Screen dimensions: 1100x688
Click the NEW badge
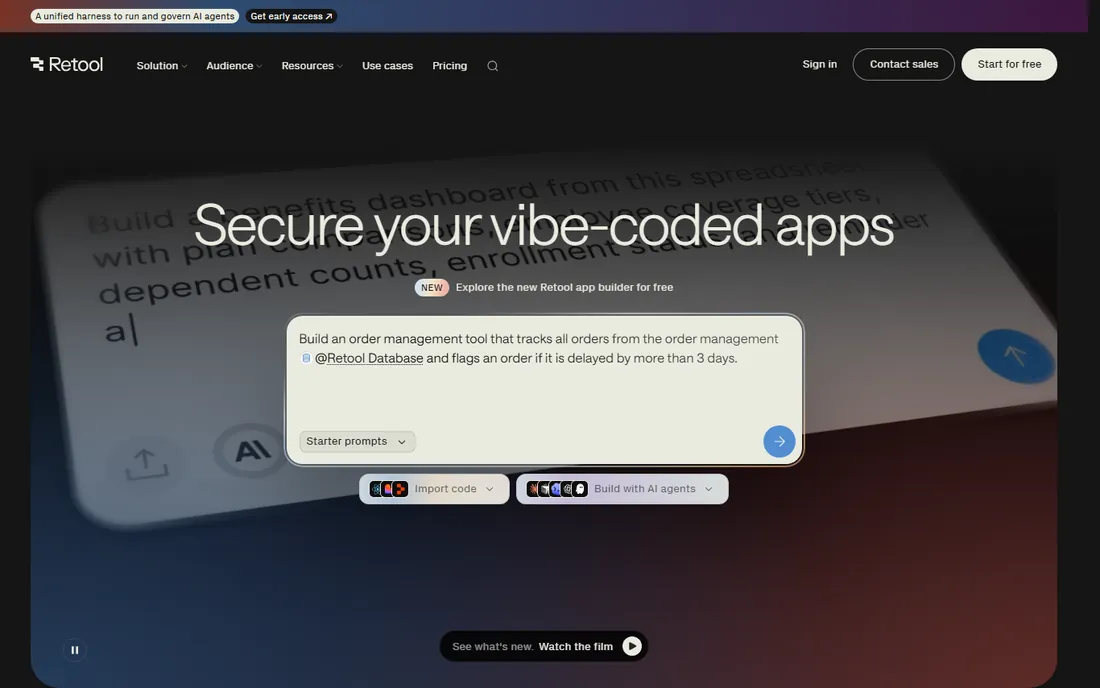point(431,288)
